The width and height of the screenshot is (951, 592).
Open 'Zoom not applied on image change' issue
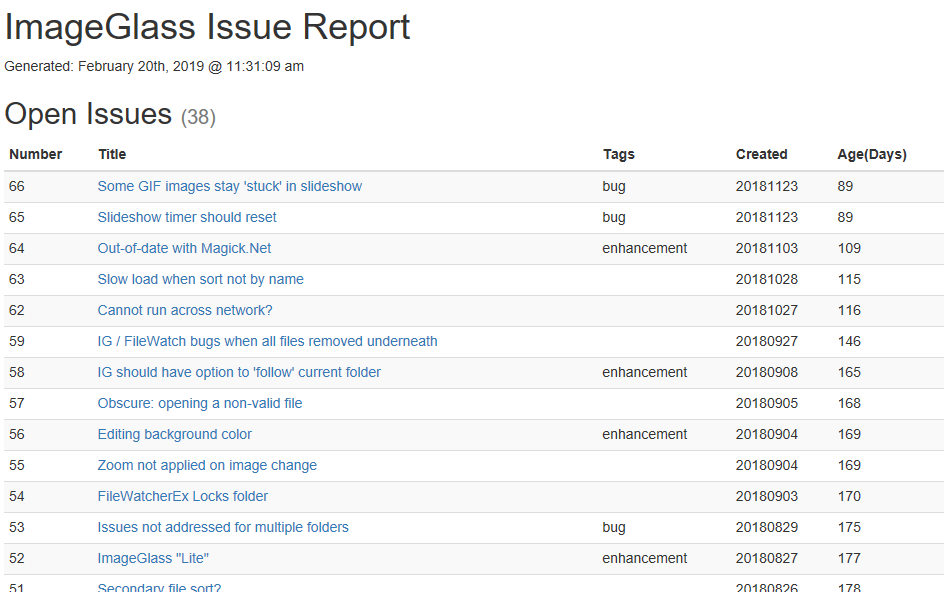tap(207, 465)
